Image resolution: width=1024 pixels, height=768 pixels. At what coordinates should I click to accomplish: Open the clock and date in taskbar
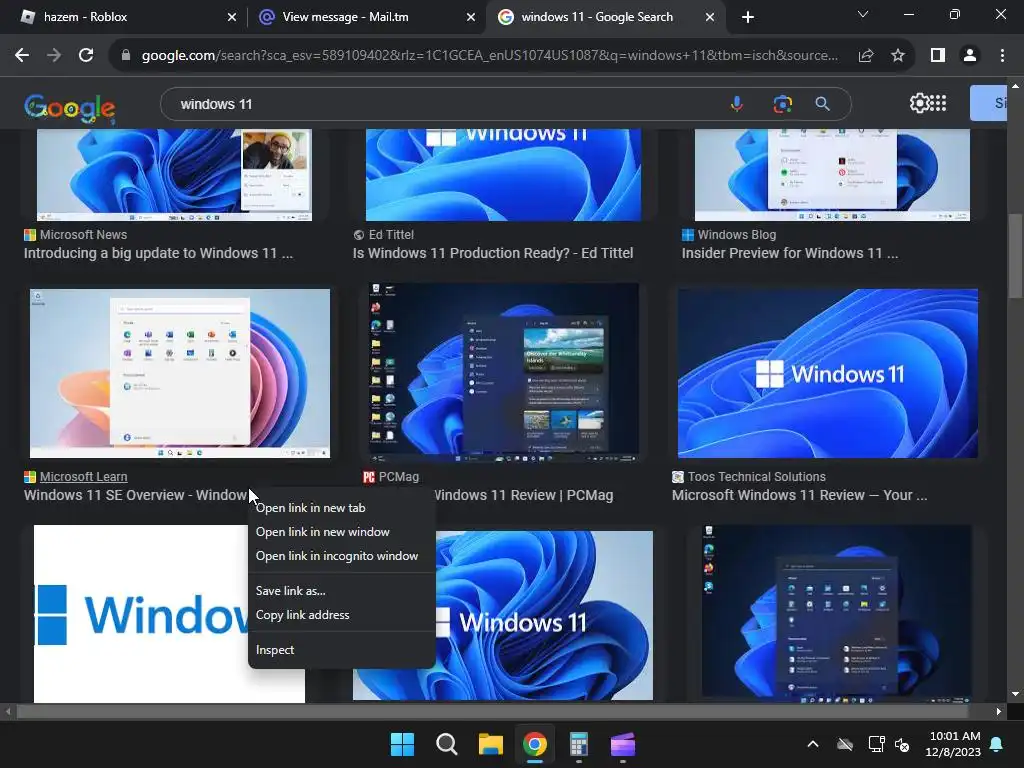tap(954, 744)
